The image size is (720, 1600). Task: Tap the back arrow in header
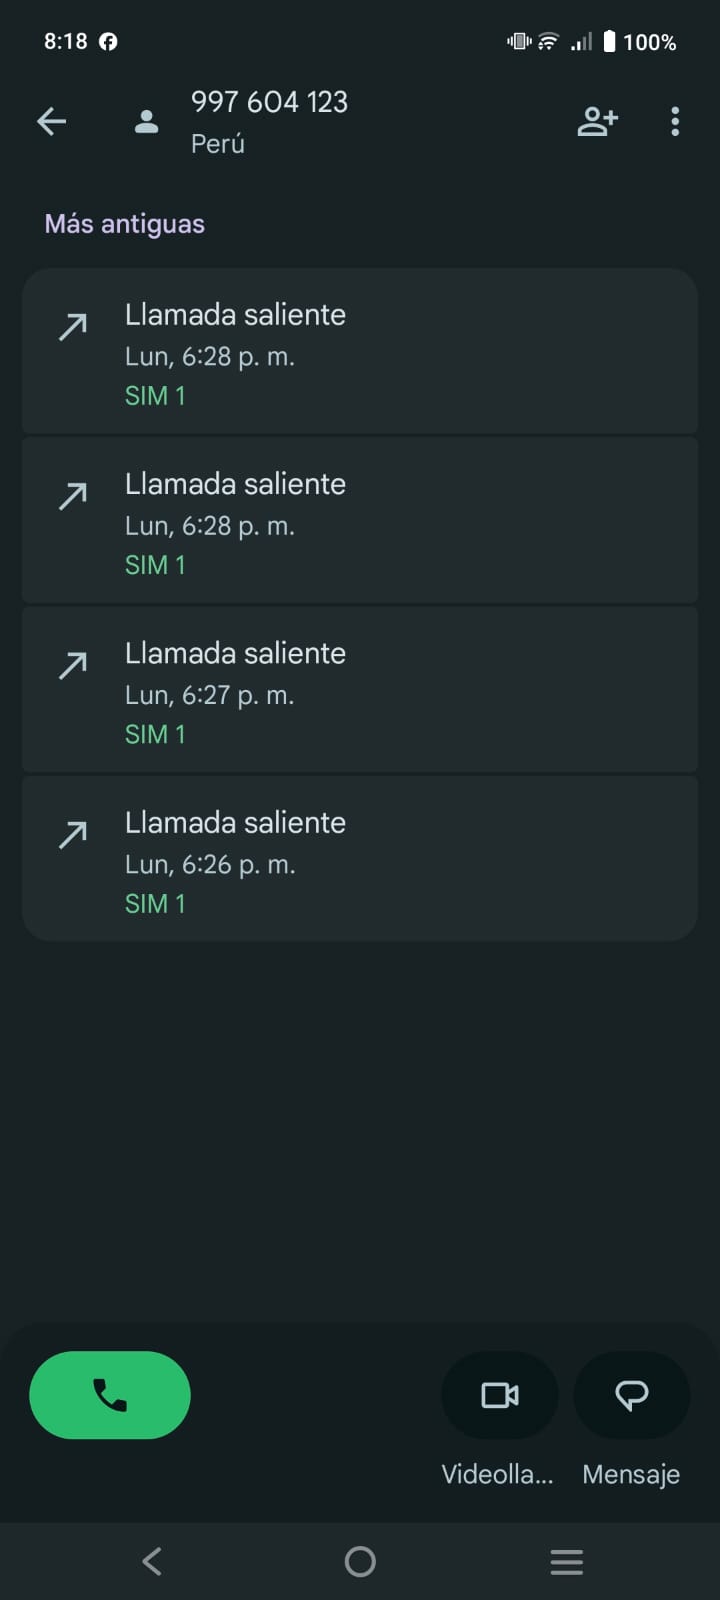point(52,122)
